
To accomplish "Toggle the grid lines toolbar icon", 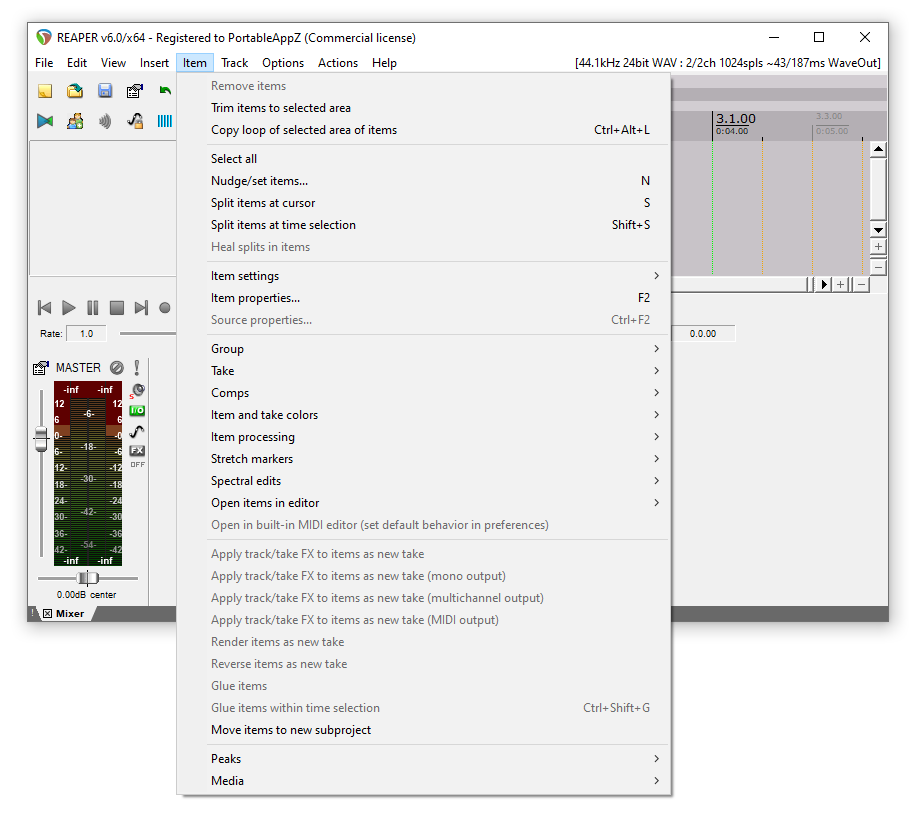I will (x=165, y=121).
